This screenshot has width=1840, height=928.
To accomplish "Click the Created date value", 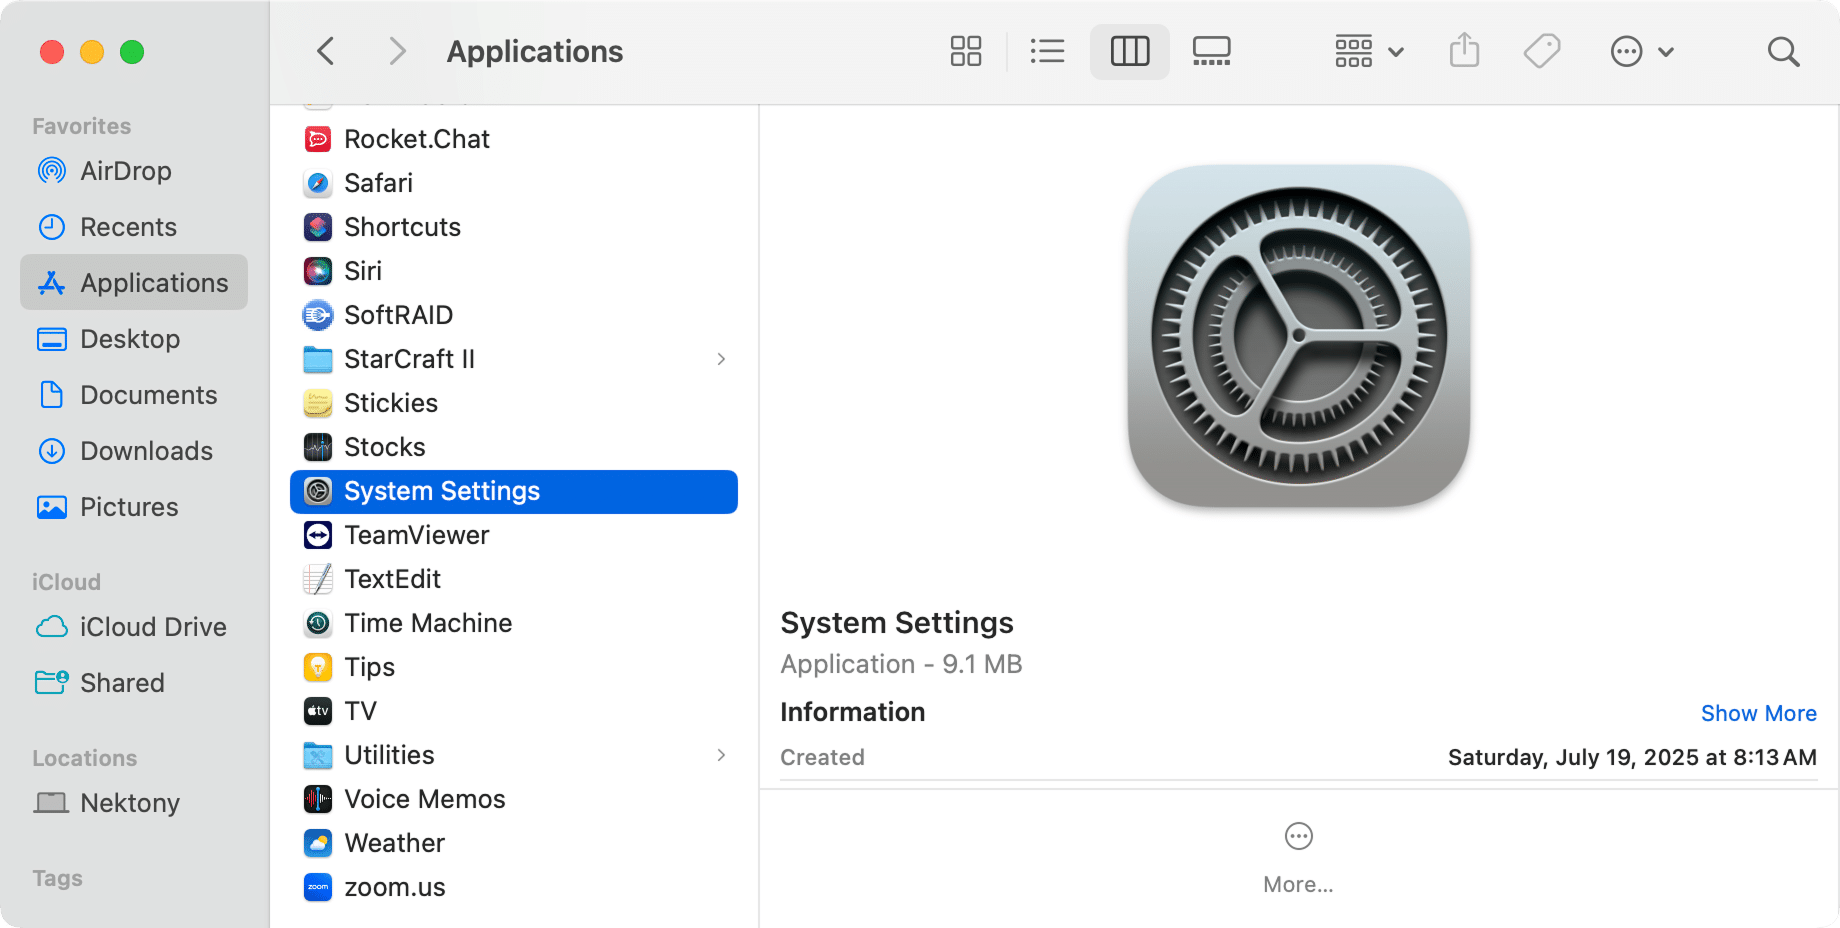I will tap(1632, 757).
